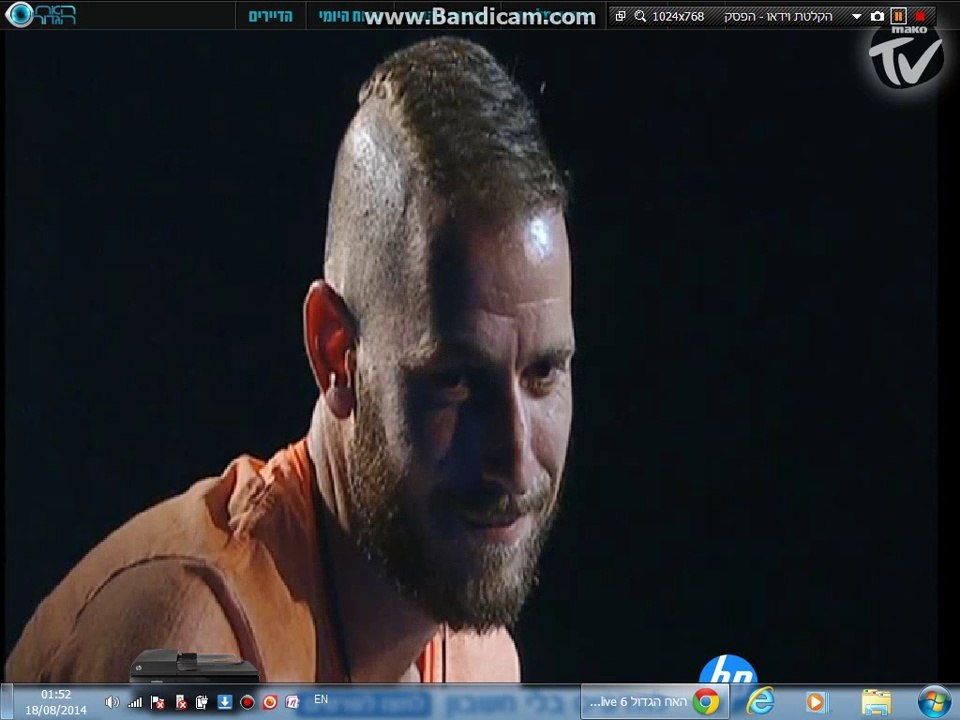This screenshot has height=720, width=960.
Task: Click the power plug tray icon
Action: click(x=201, y=702)
